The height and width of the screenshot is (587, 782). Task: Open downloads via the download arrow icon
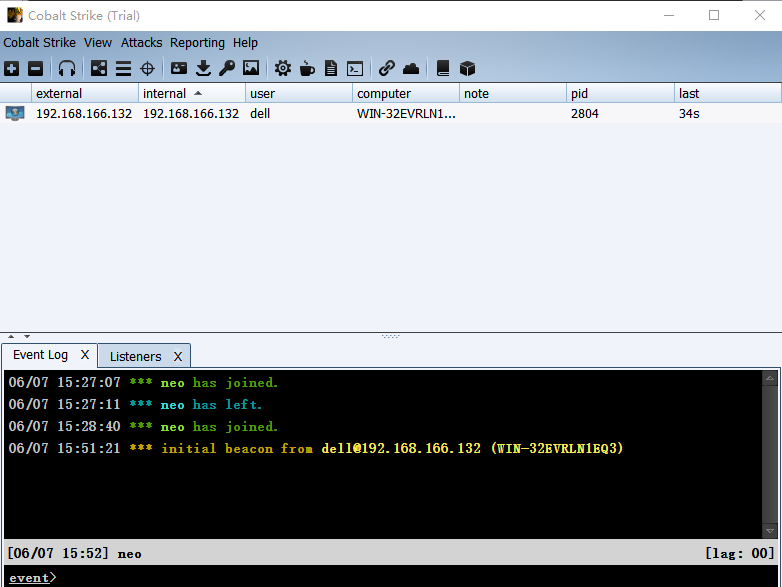coord(203,68)
